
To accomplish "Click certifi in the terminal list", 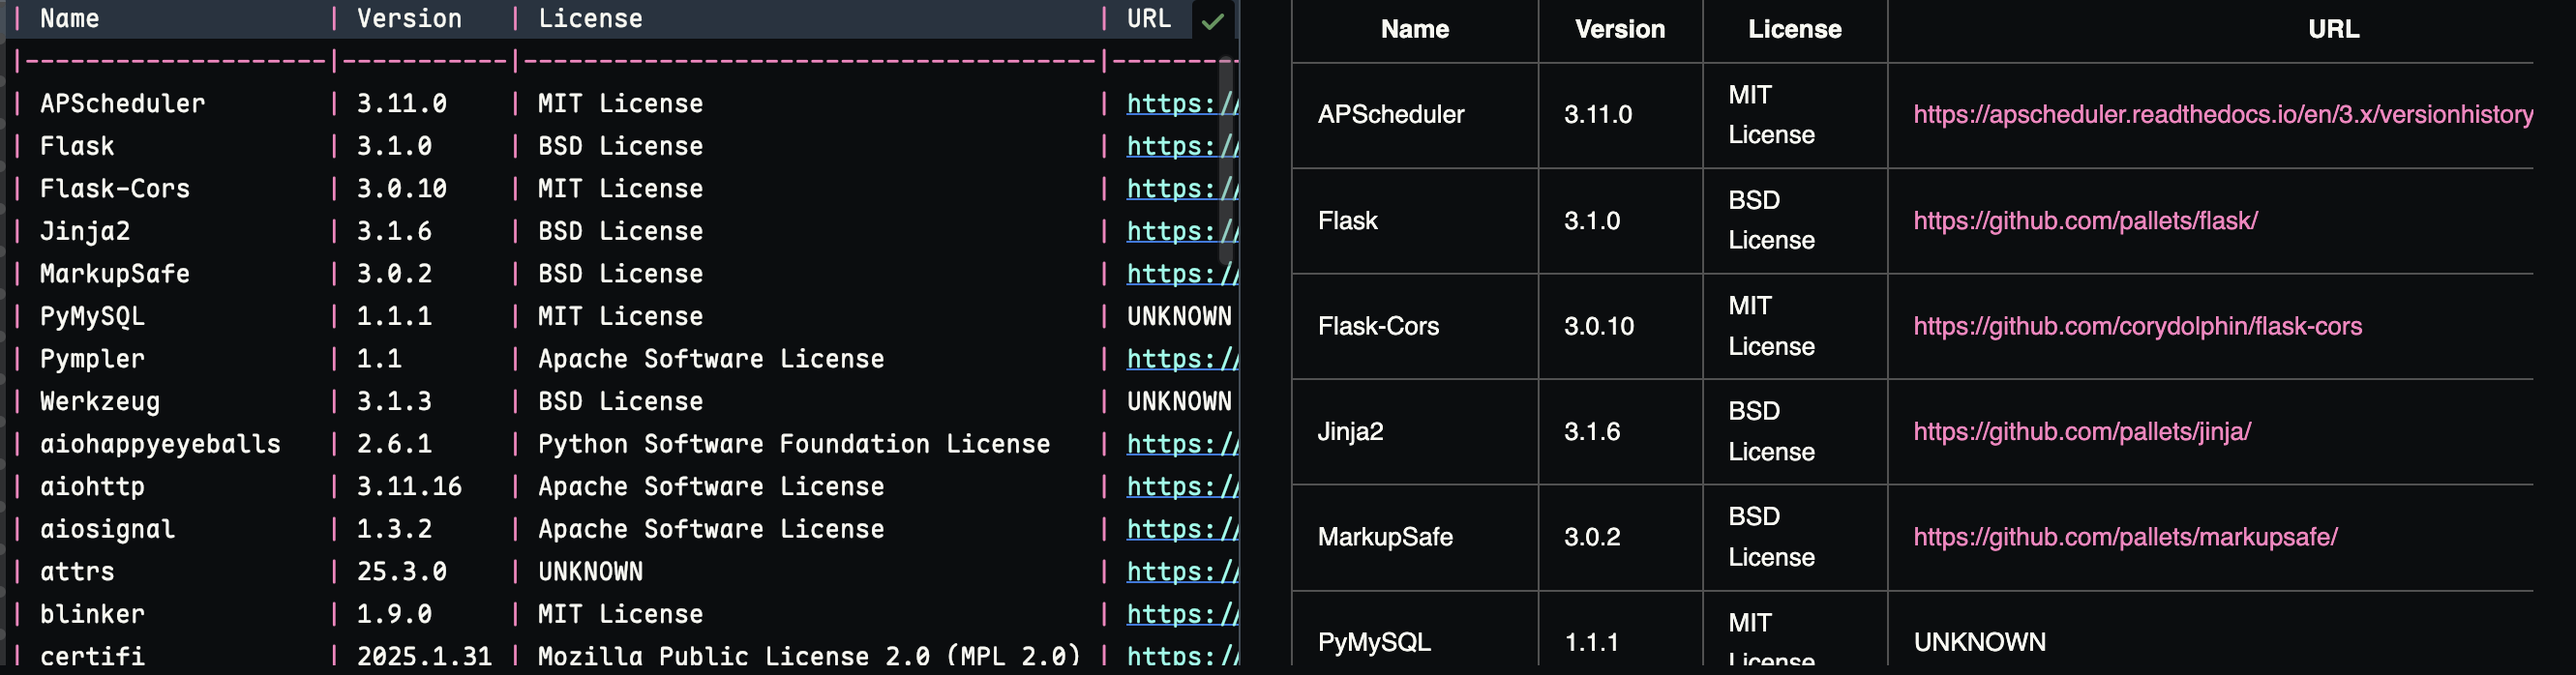I will point(92,656).
